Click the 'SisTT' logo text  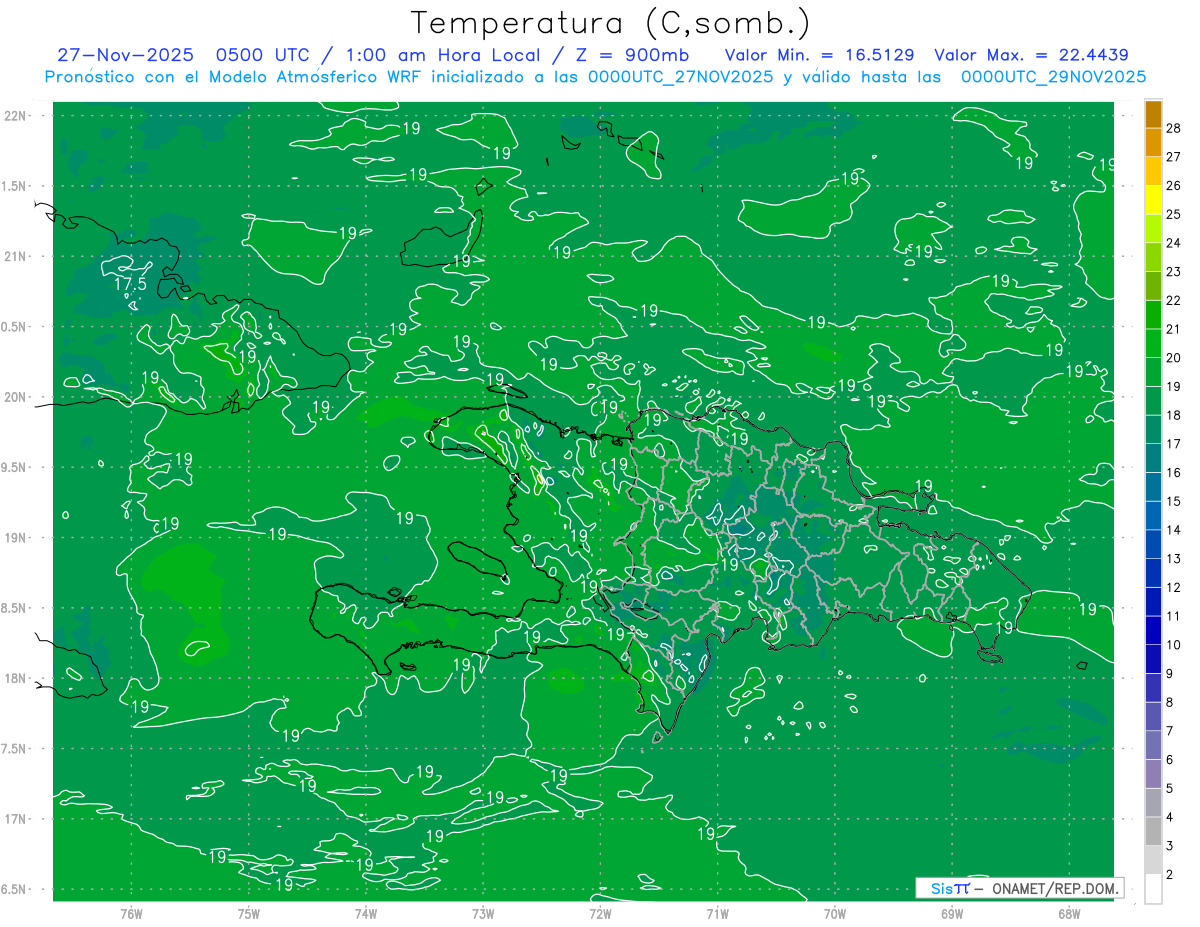(x=950, y=888)
